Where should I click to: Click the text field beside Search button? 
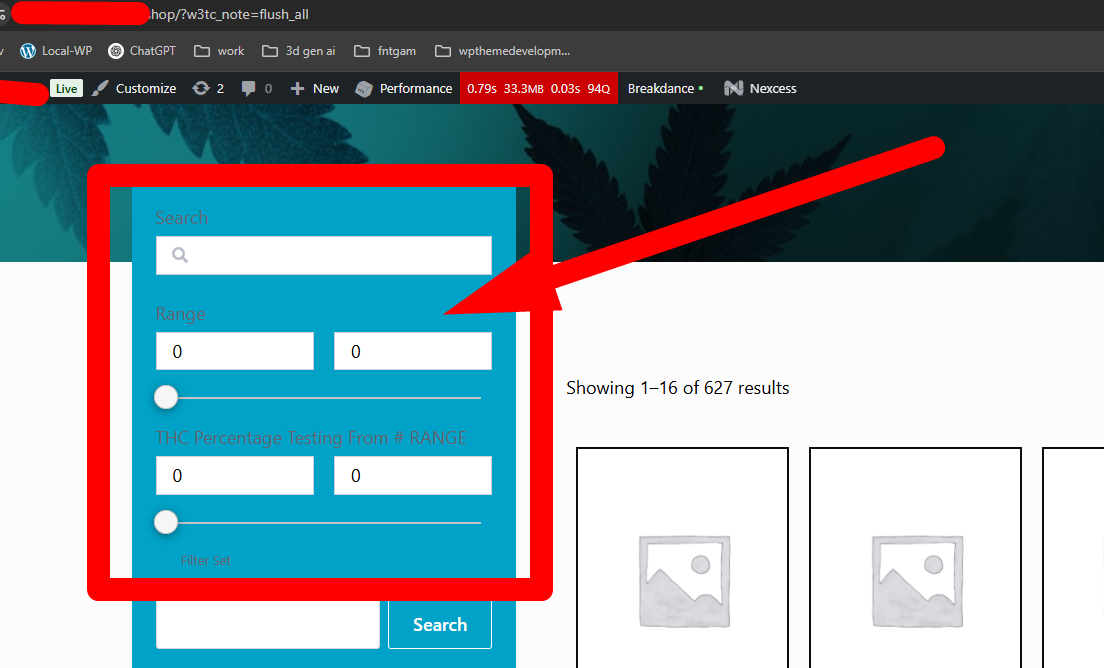pos(268,624)
